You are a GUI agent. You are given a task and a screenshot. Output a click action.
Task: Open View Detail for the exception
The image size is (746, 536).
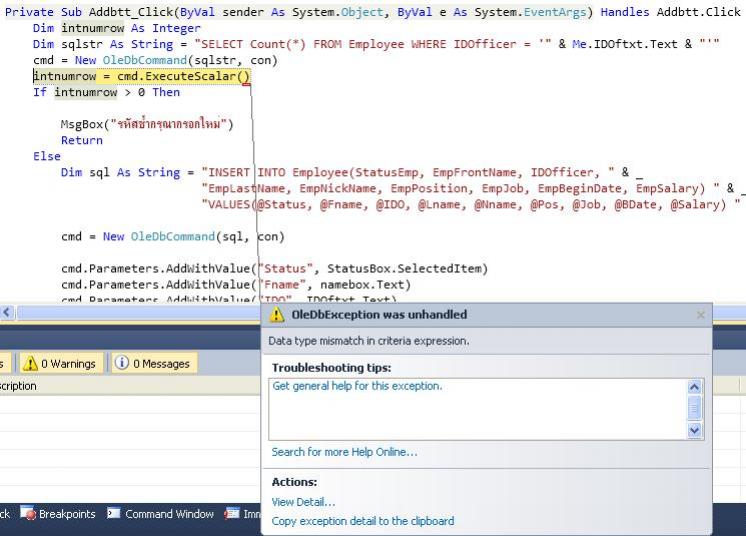pos(303,502)
